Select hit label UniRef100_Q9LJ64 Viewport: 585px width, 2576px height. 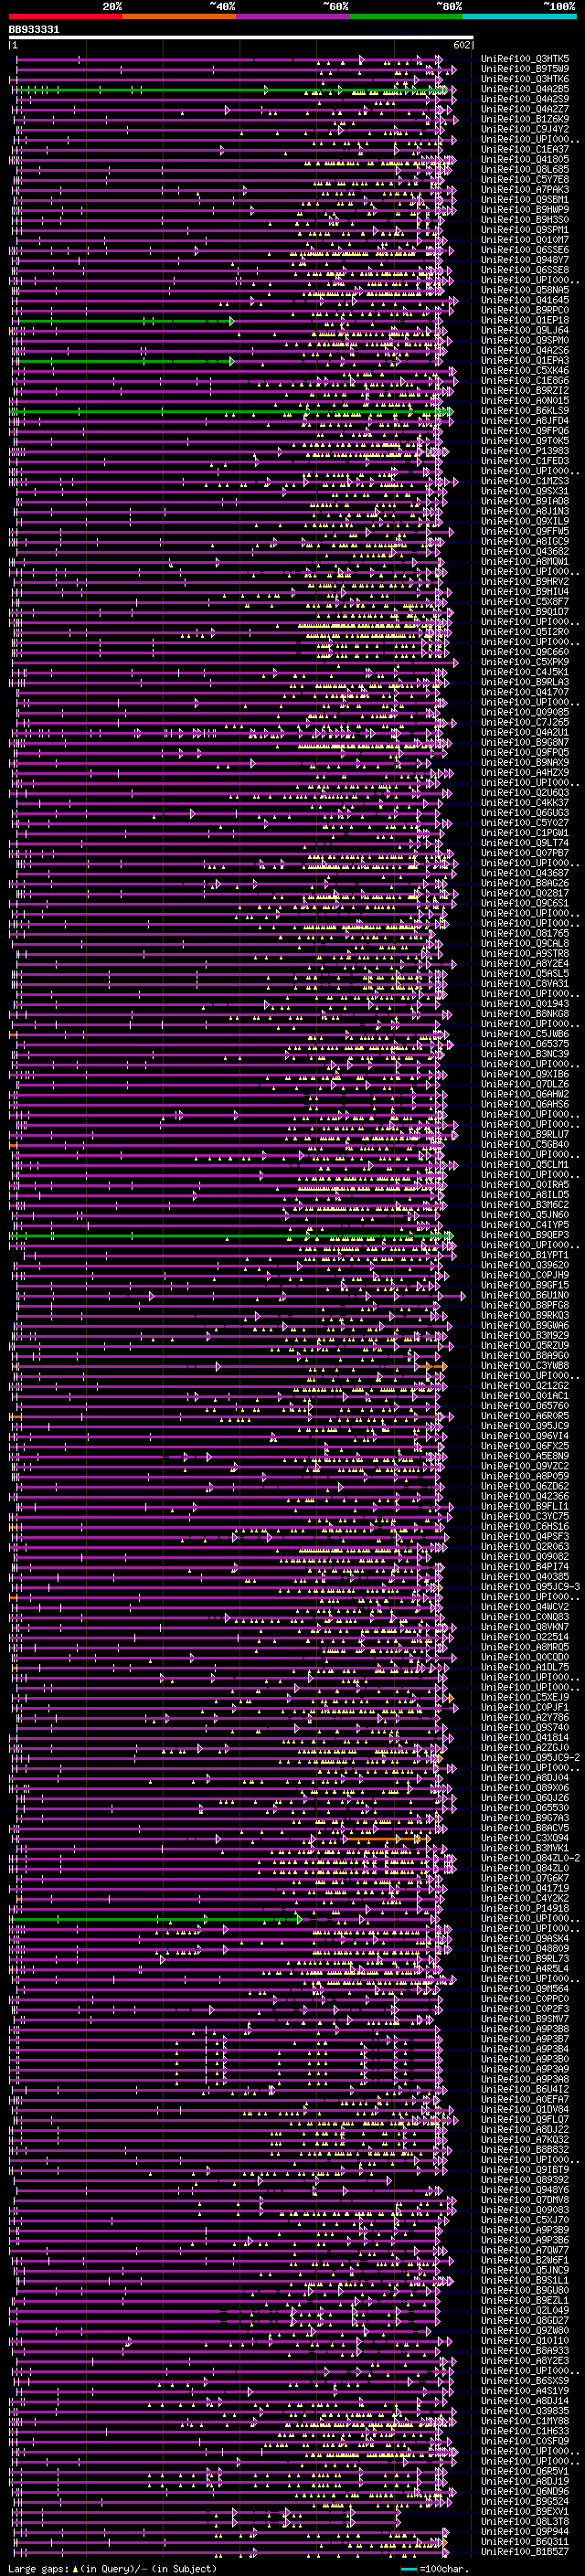(x=525, y=330)
